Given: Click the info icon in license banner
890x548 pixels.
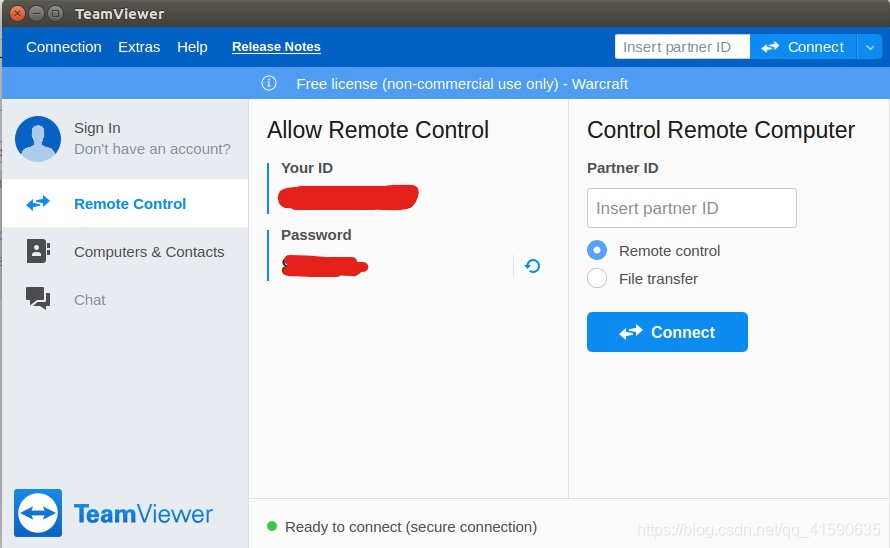Looking at the screenshot, I should coord(269,83).
